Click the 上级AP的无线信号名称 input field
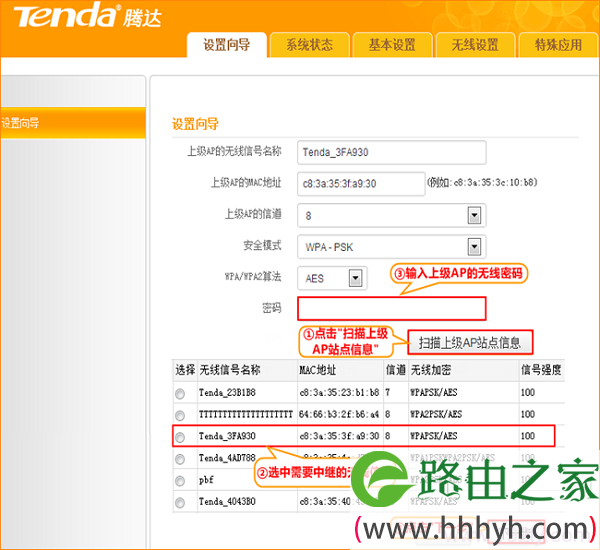The height and width of the screenshot is (550, 600). coord(391,152)
